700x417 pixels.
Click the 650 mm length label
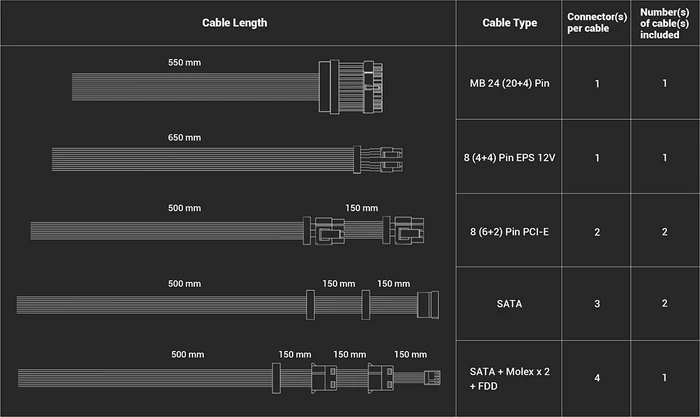184,138
